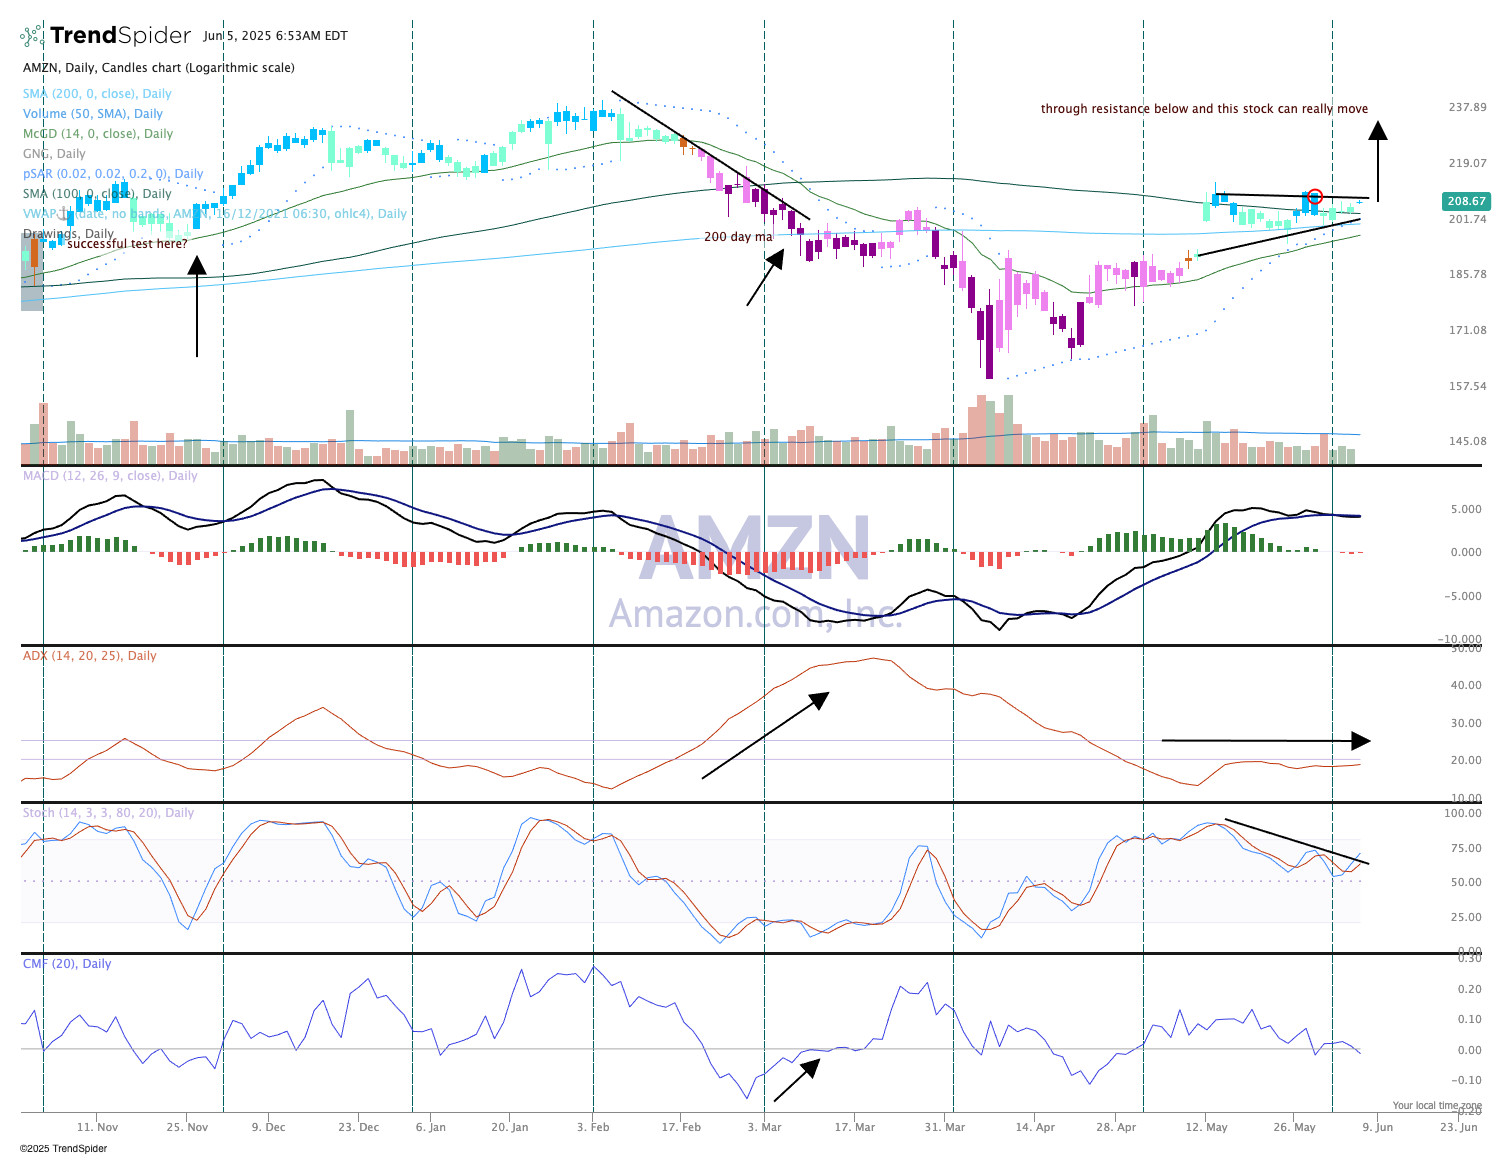This screenshot has width=1512, height=1158.
Task: Select 'through resistance below' text annotation
Action: click(x=1204, y=109)
